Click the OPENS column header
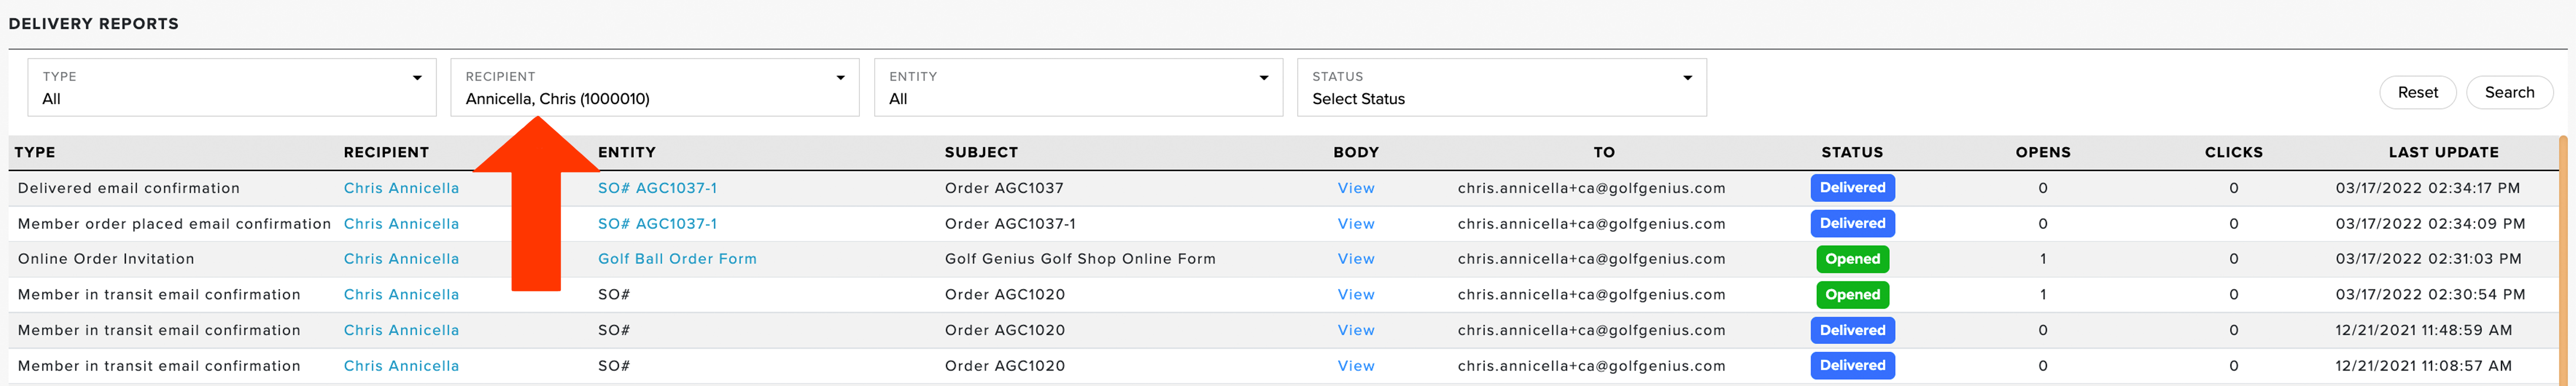This screenshot has width=2576, height=386. [2043, 152]
